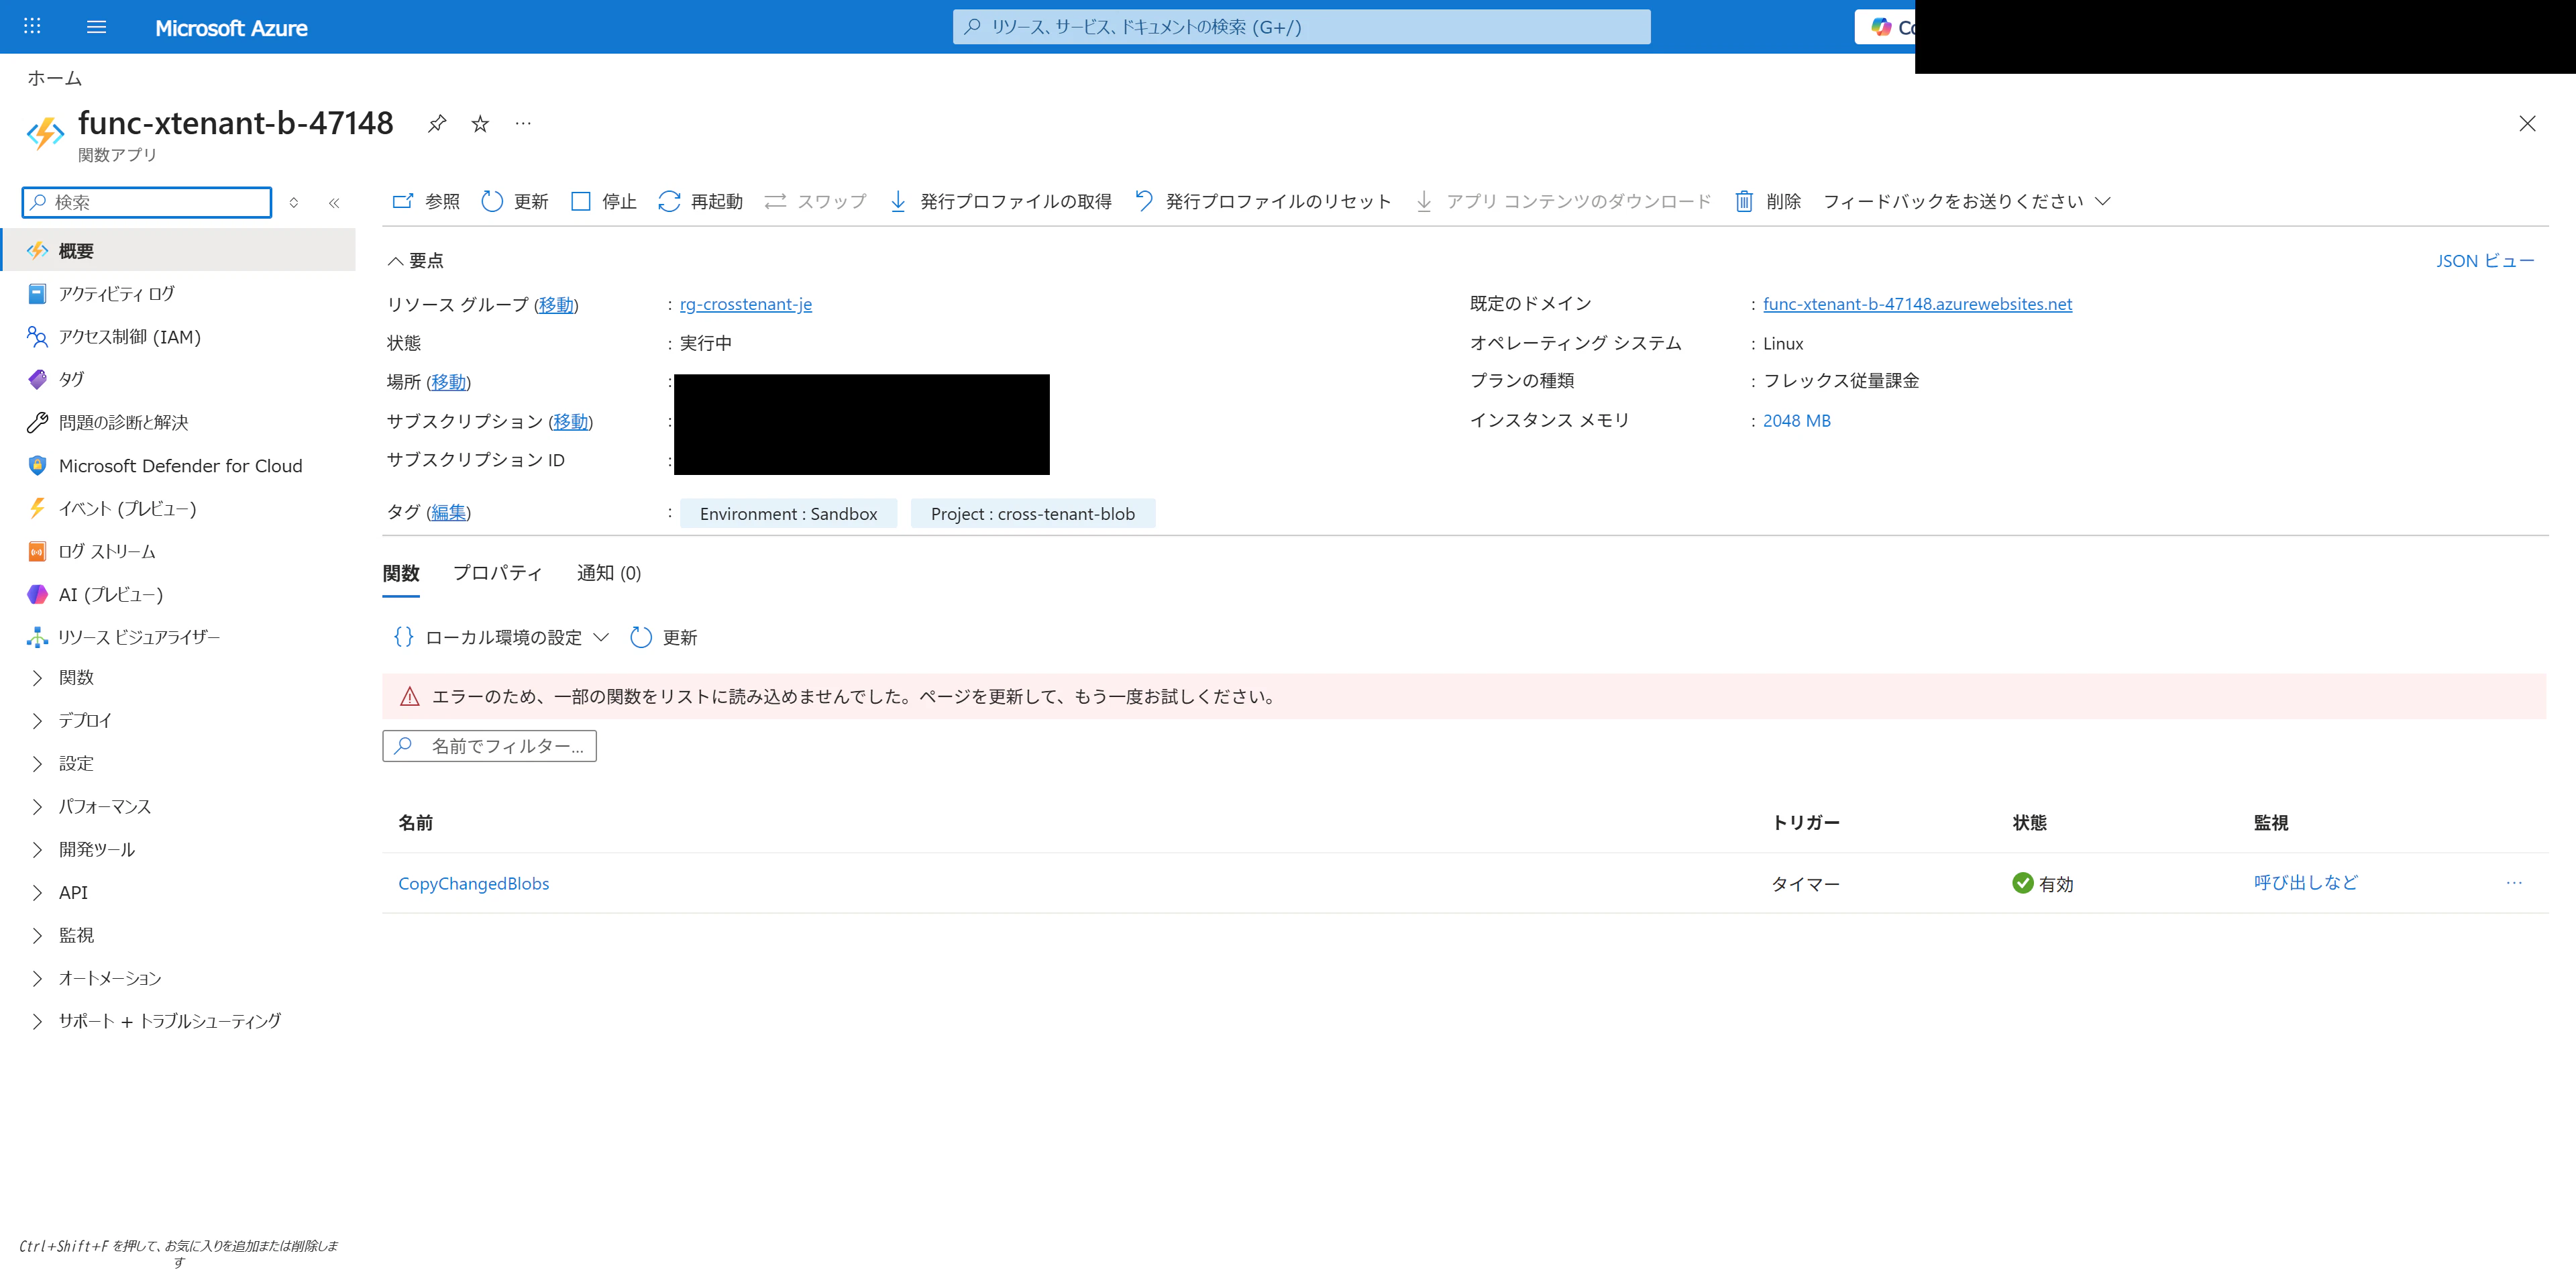Collapse the 要点 essentials section
This screenshot has width=2576, height=1276.
[416, 261]
